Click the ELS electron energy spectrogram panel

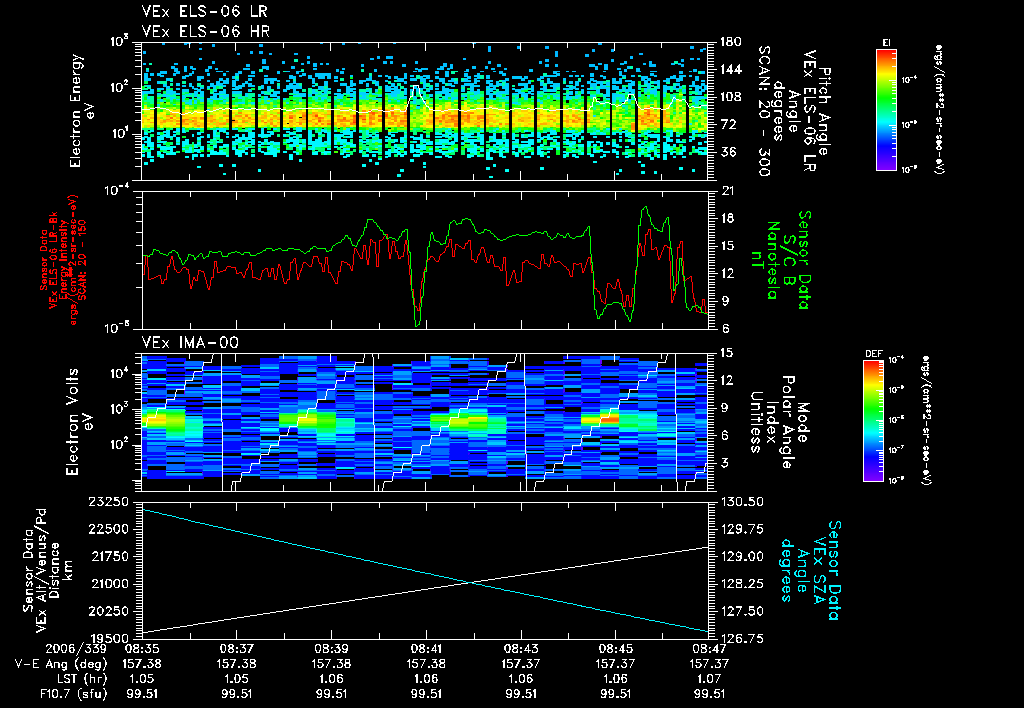425,111
